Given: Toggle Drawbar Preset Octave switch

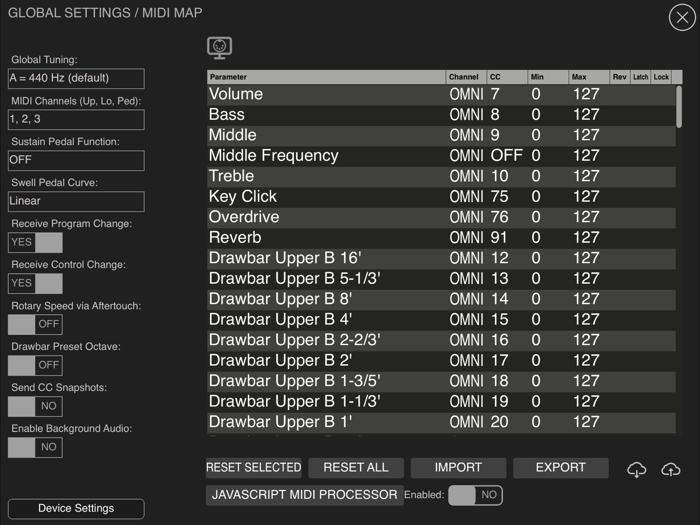Looking at the screenshot, I should tap(35, 365).
